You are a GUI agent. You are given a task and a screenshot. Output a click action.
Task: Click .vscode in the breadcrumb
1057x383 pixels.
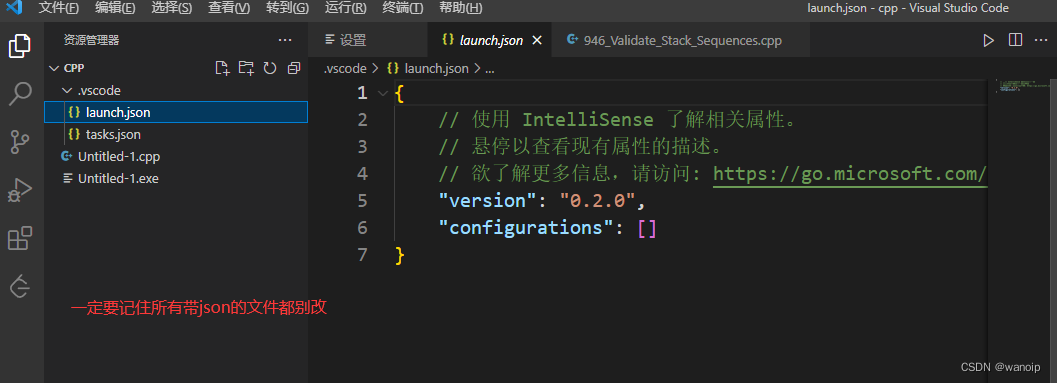pos(344,68)
